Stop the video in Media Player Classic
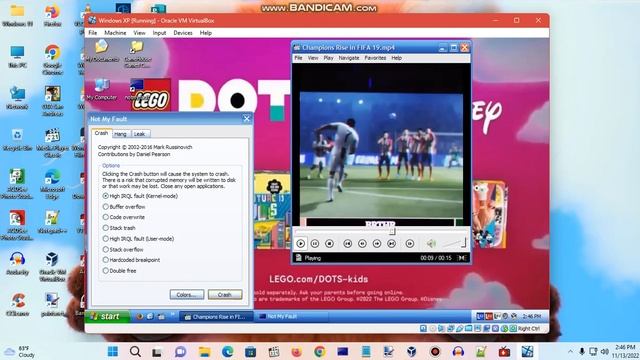This screenshot has width=640, height=360. tap(329, 244)
